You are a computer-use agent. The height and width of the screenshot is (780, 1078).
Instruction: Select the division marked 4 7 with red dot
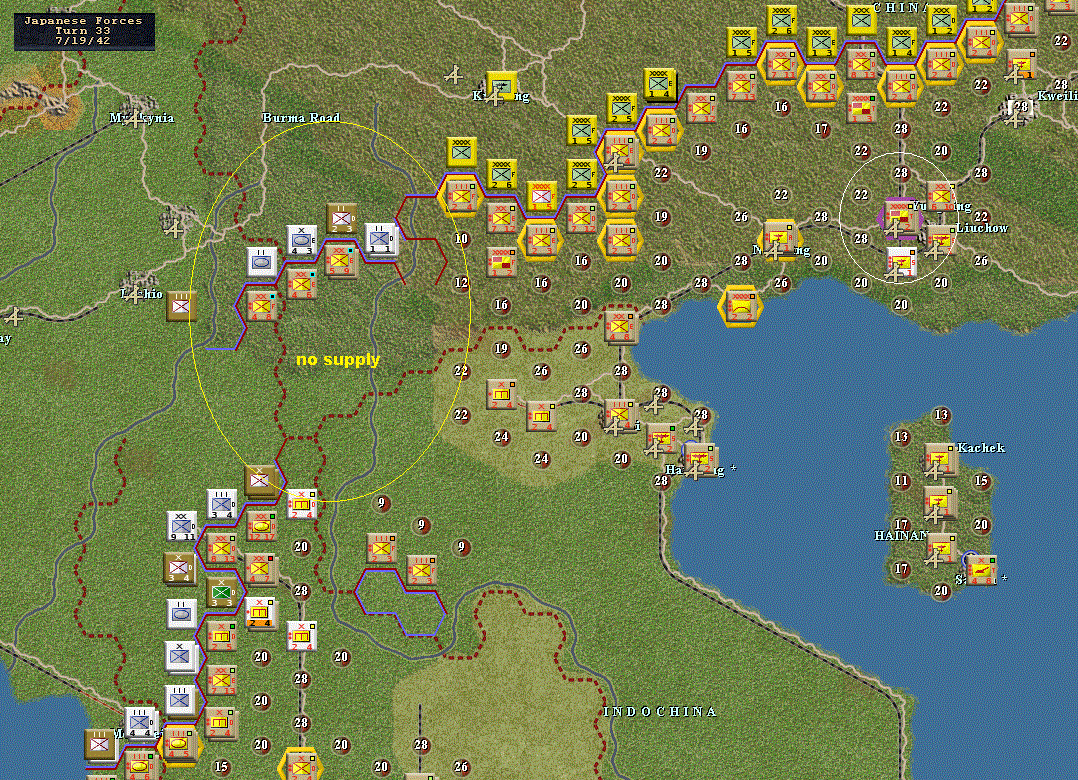click(x=261, y=568)
